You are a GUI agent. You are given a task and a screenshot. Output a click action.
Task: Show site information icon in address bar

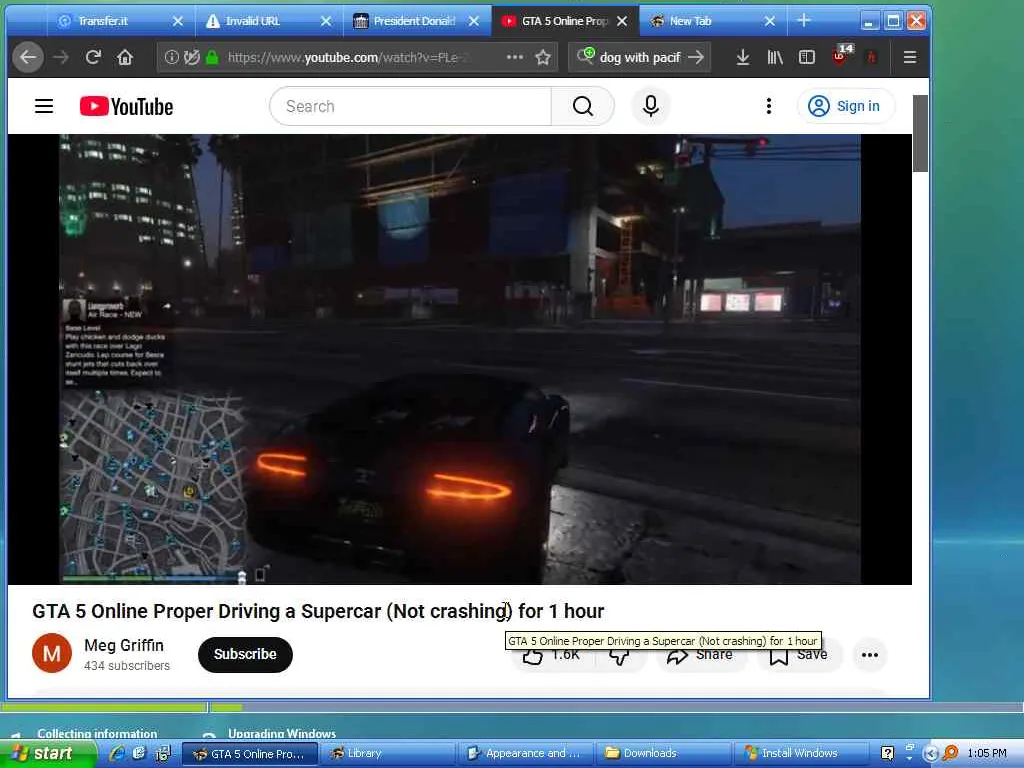(x=171, y=57)
